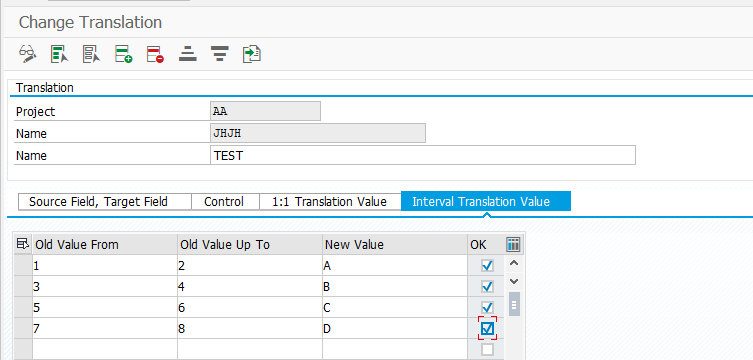Open table column configuration icon
The height and width of the screenshot is (360, 753).
click(513, 245)
